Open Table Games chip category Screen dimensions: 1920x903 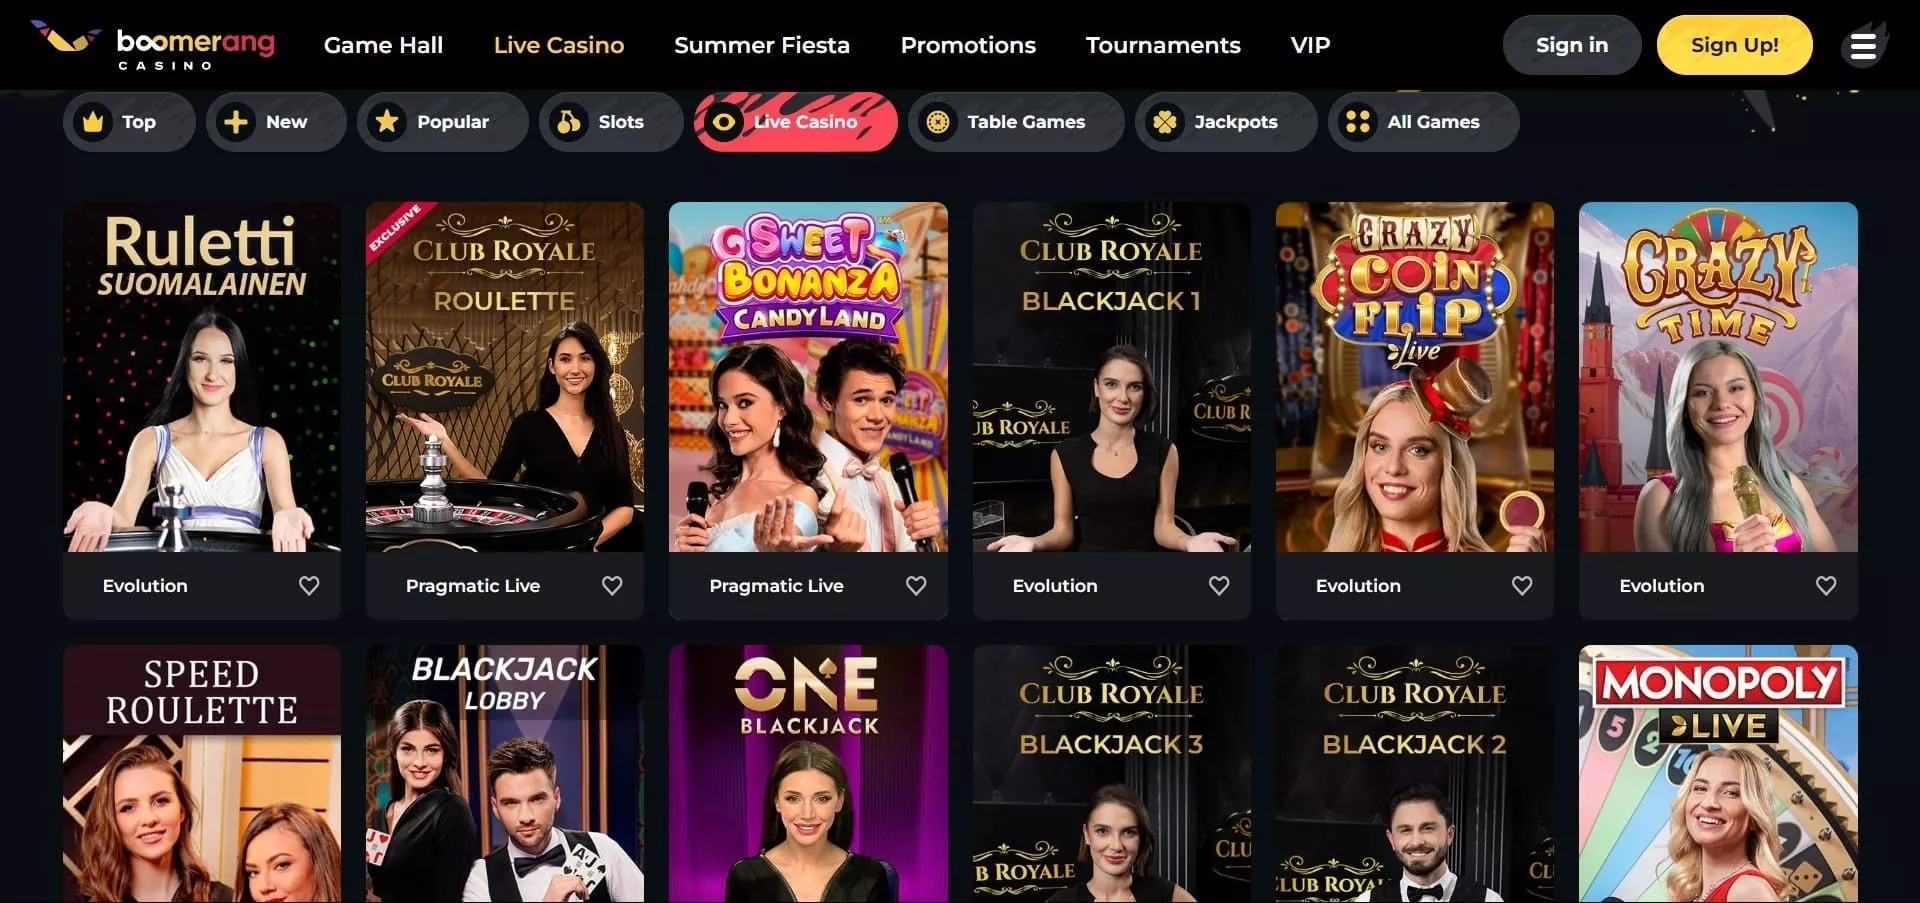point(1015,122)
